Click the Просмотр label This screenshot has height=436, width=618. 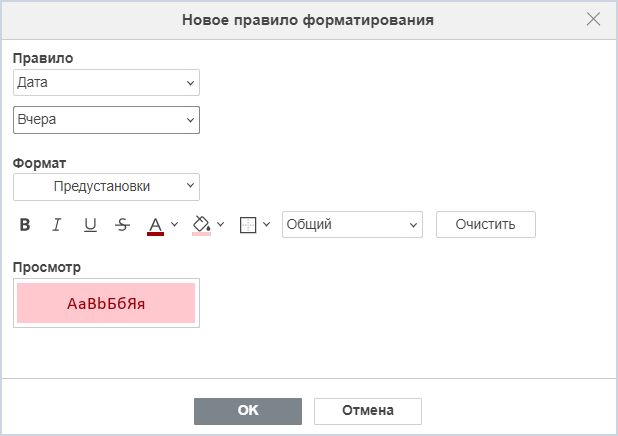(47, 267)
